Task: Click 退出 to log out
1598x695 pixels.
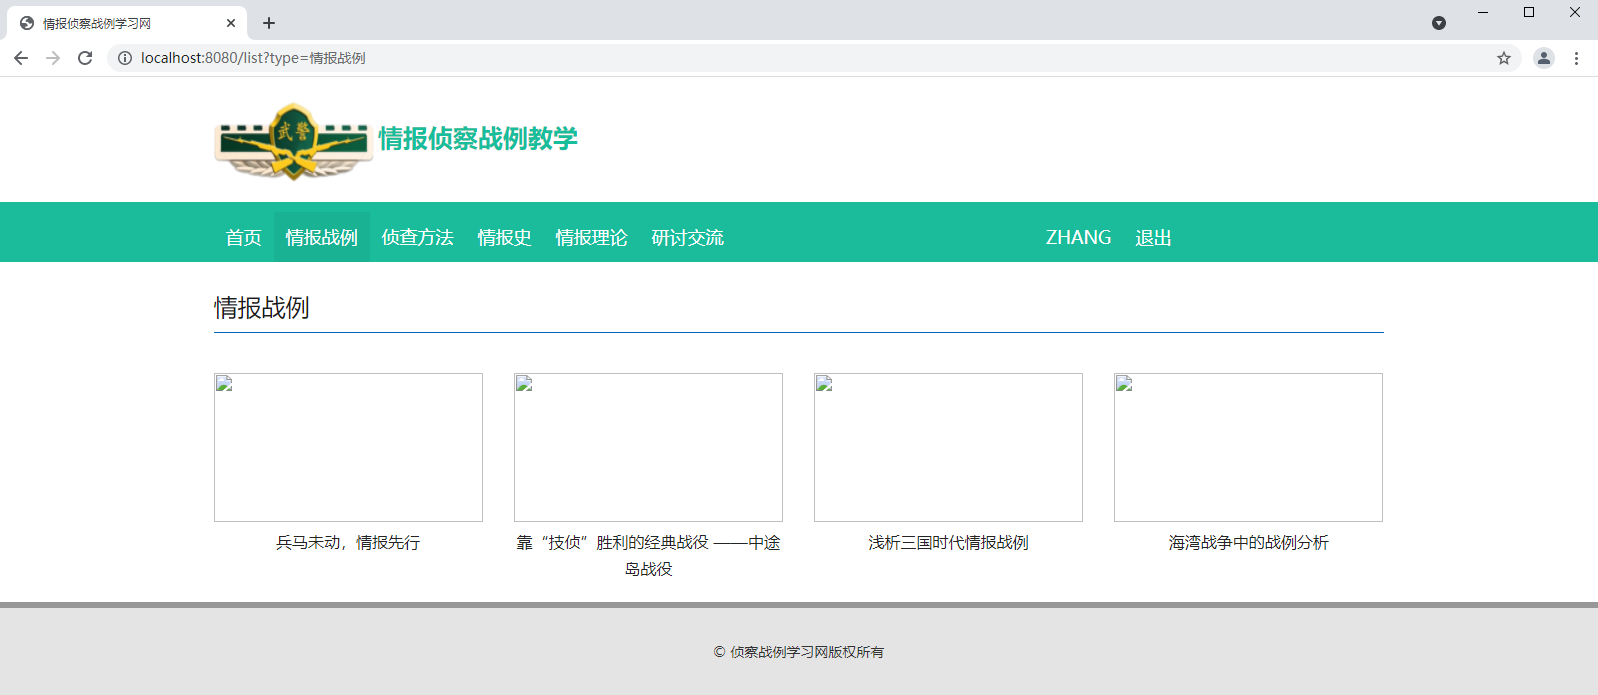Action: pyautogui.click(x=1154, y=237)
